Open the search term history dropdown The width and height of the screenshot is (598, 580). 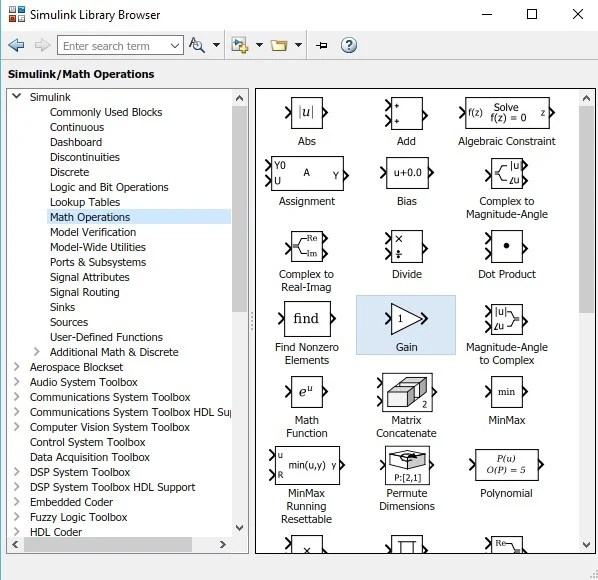(175, 46)
